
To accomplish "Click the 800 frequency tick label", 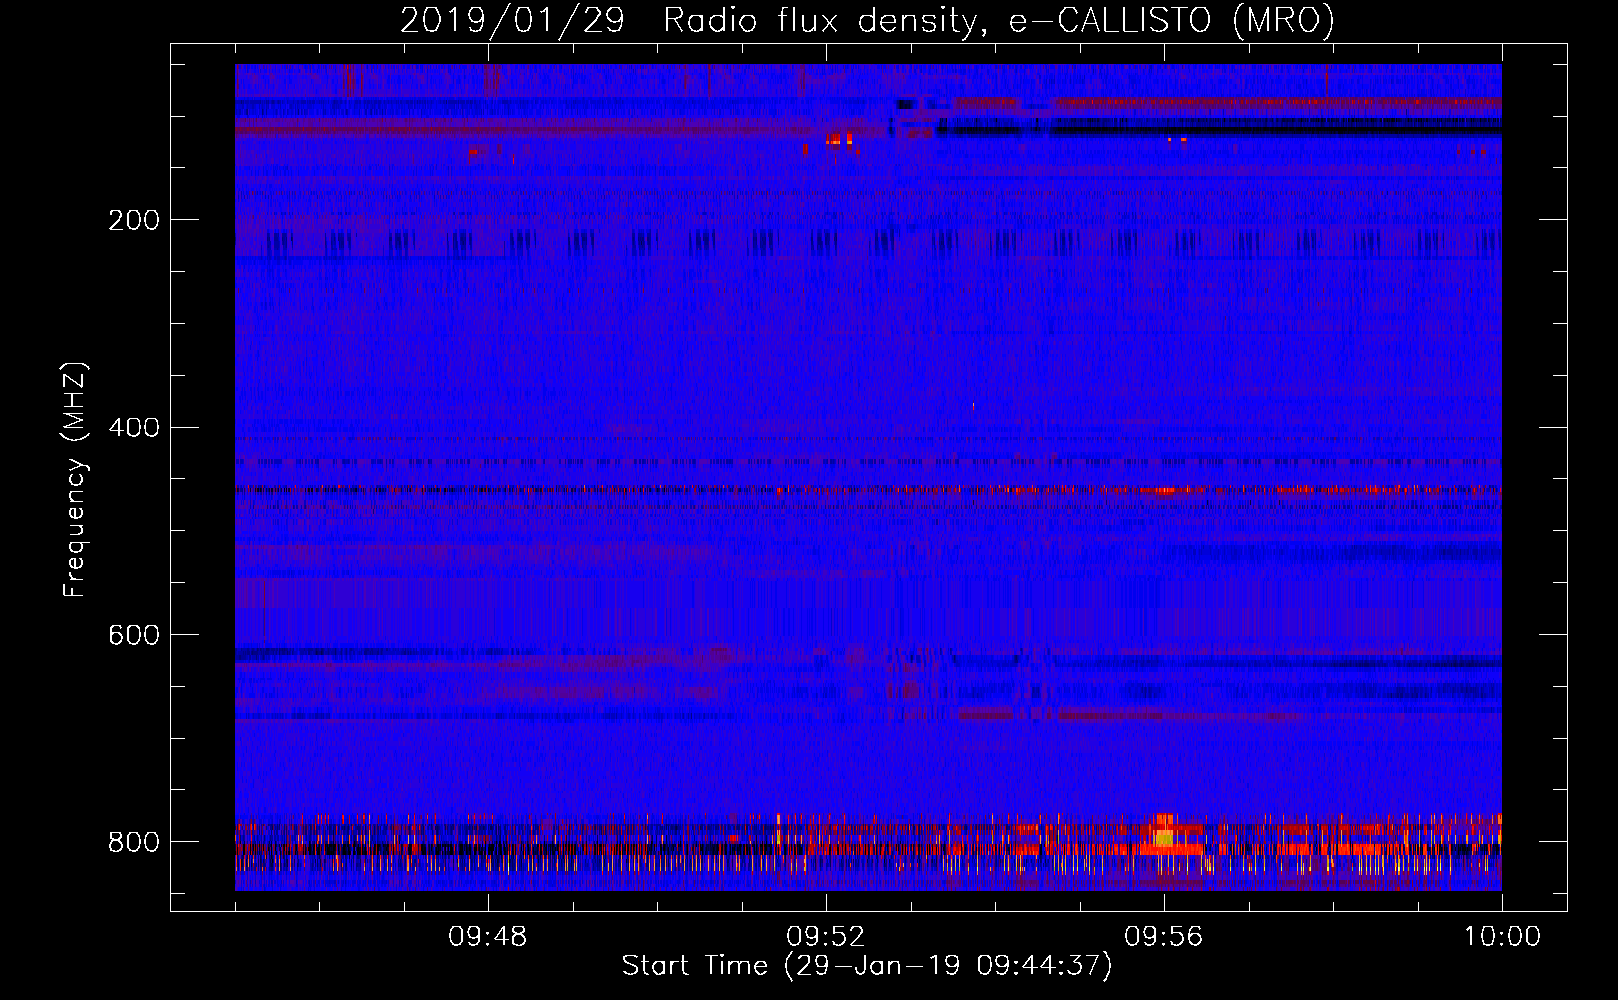I will 134,842.
